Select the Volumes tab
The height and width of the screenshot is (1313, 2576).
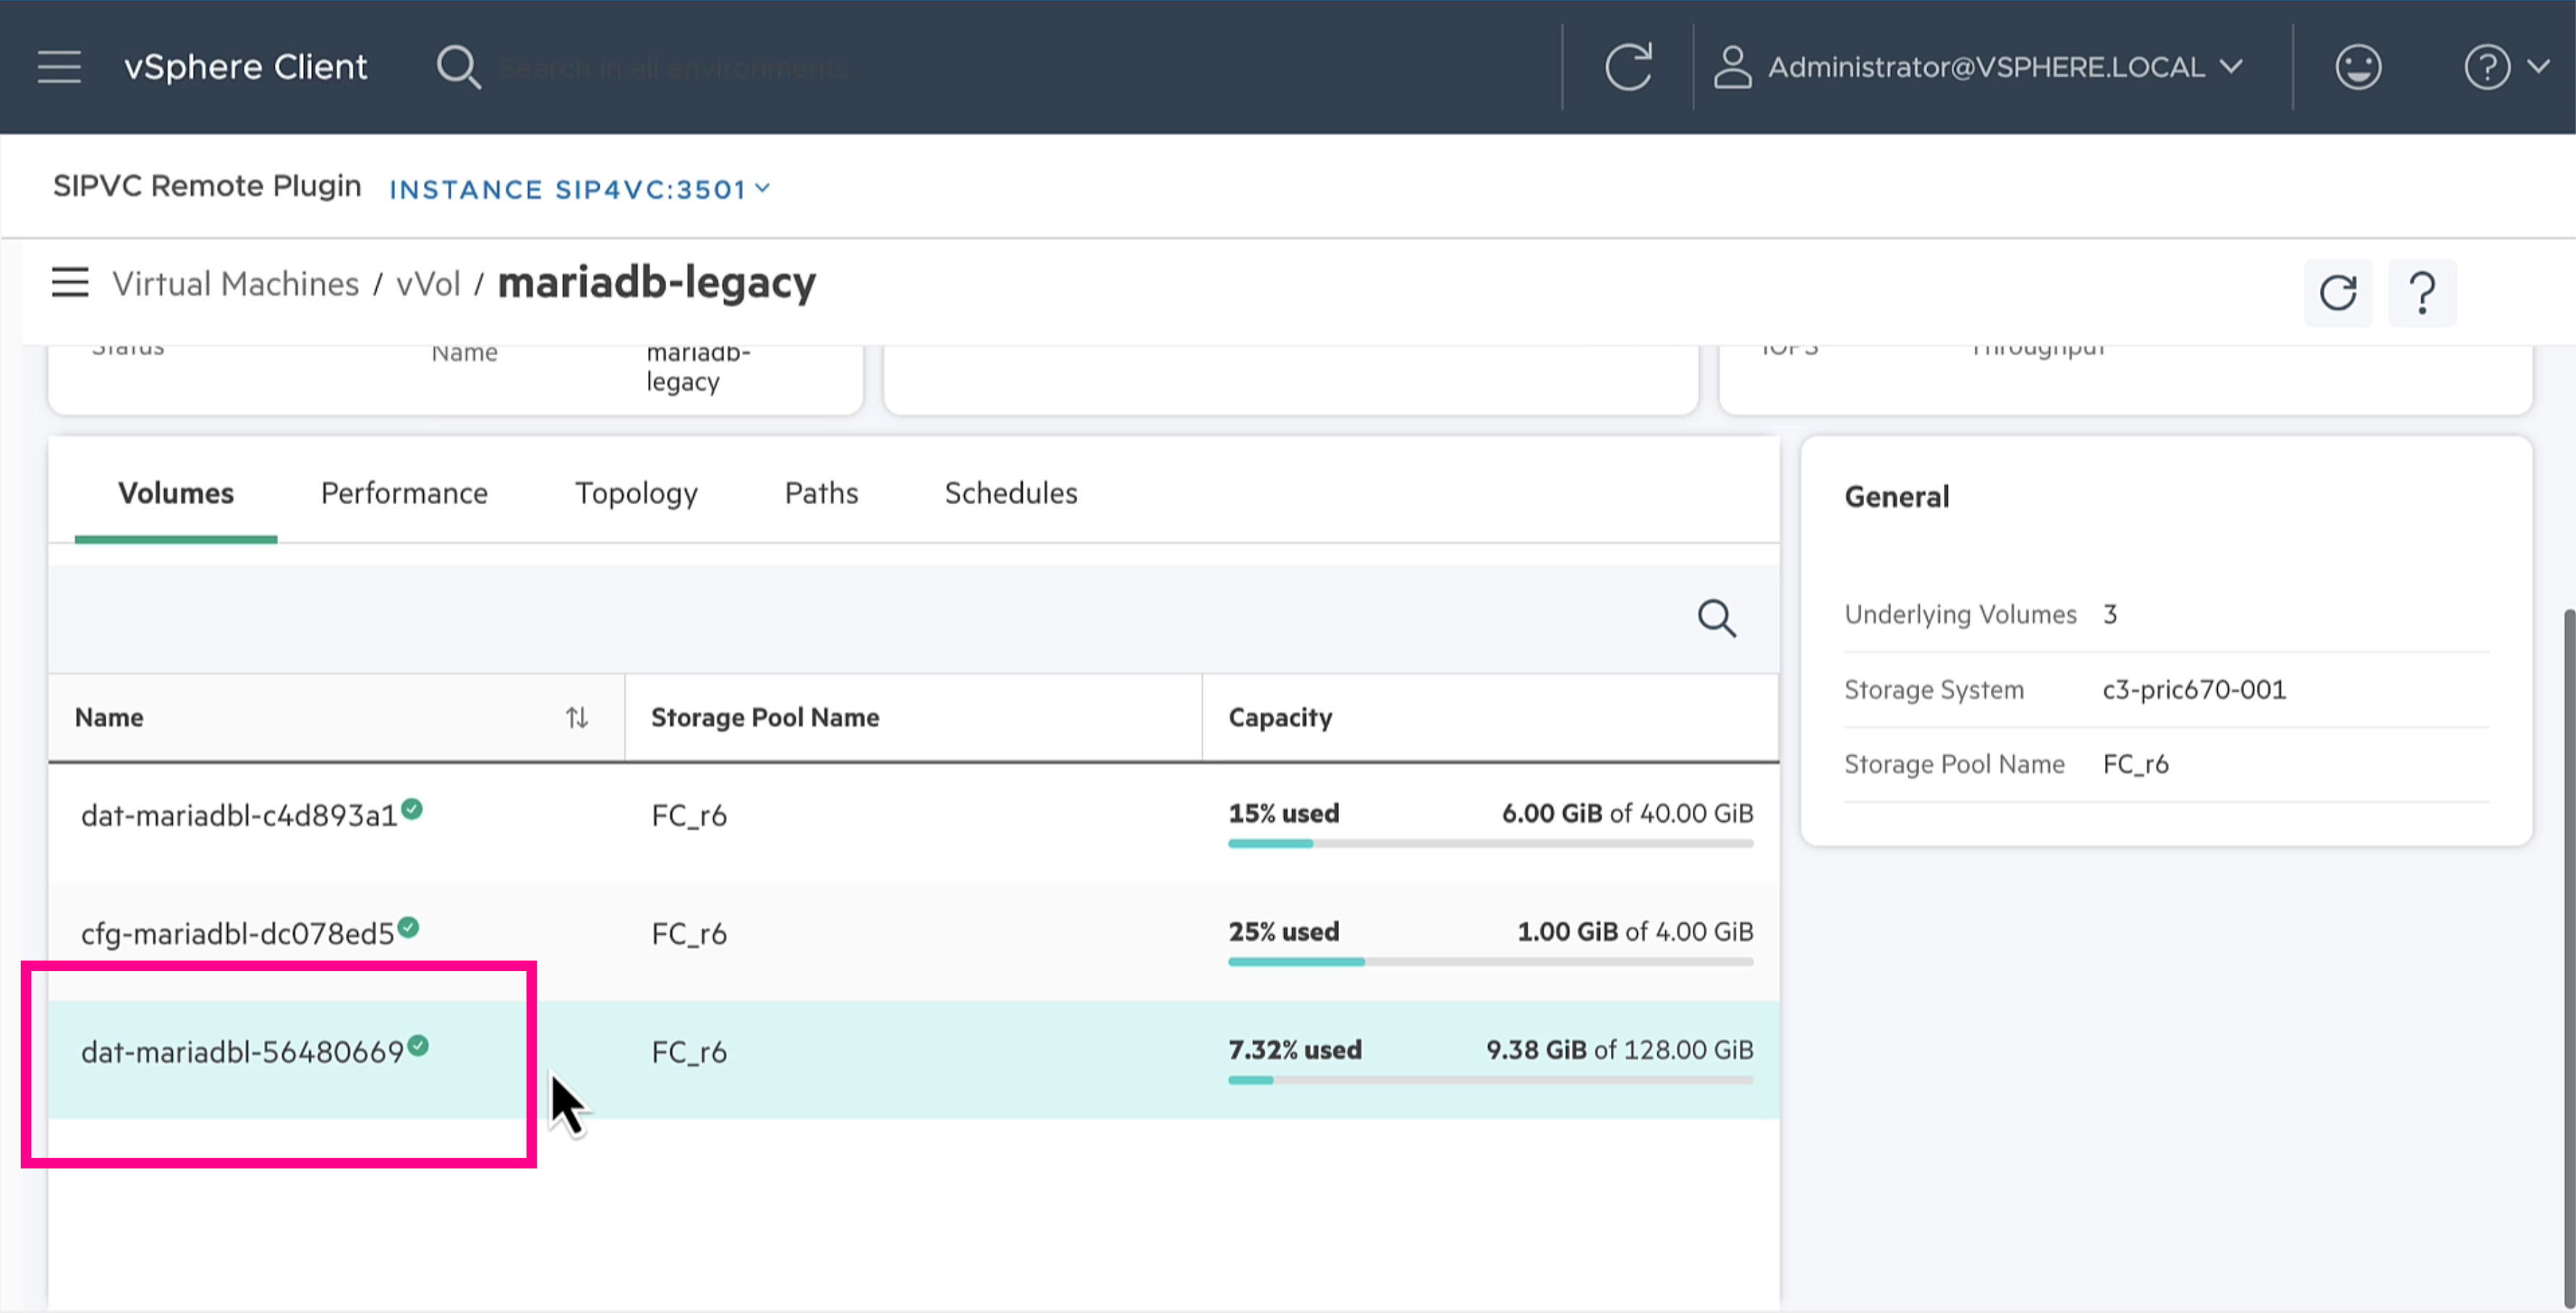point(176,494)
